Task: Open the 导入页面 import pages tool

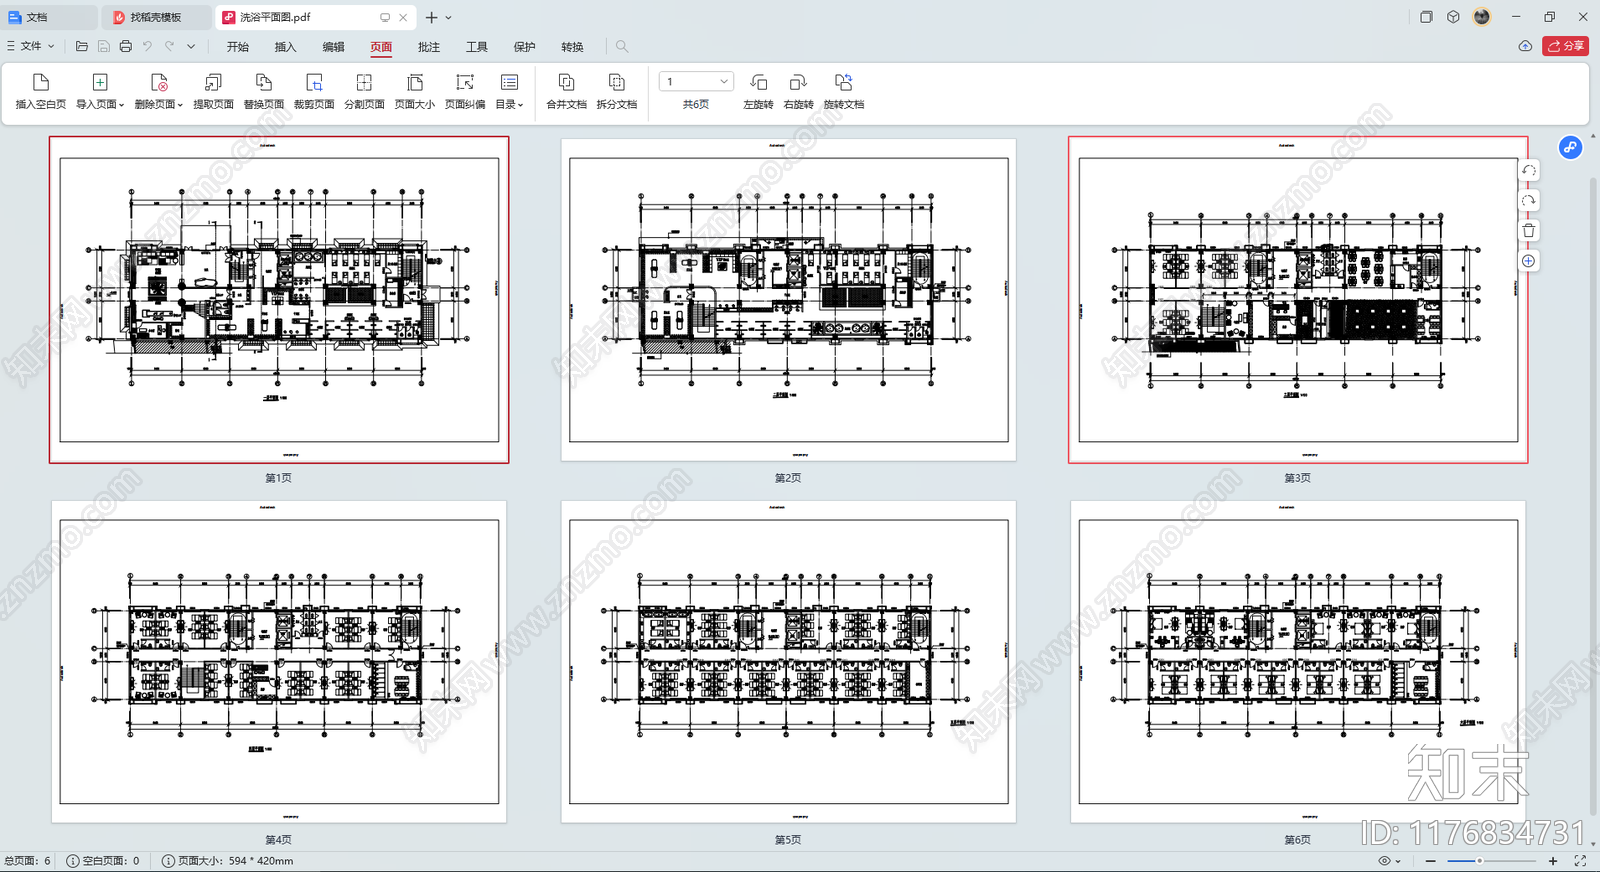Action: click(100, 91)
